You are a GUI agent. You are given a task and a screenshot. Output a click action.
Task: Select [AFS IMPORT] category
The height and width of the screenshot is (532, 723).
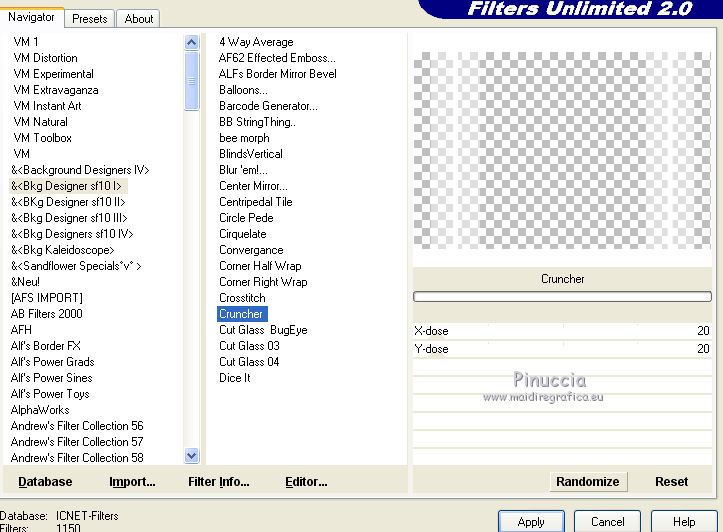click(47, 298)
